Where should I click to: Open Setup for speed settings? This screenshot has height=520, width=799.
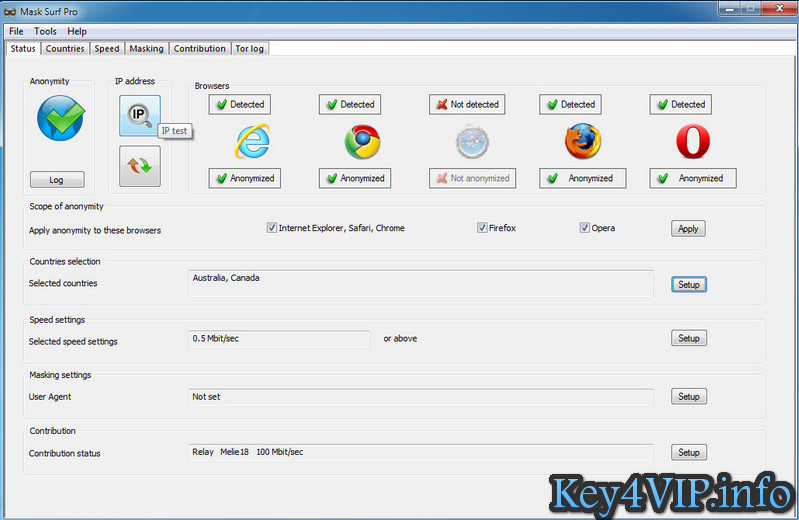(x=688, y=338)
